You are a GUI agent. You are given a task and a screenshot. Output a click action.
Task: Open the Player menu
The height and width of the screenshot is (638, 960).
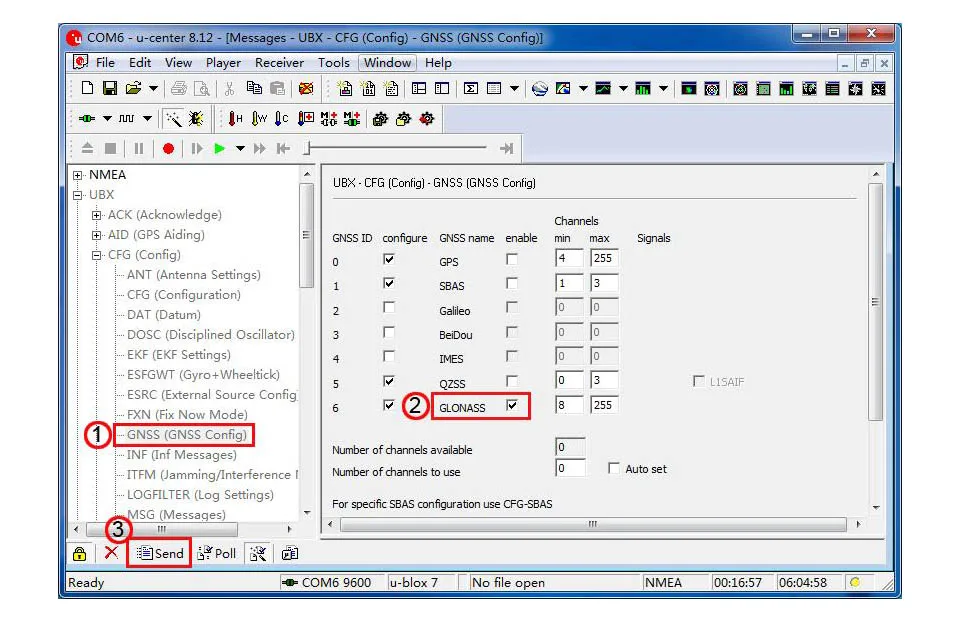[x=223, y=62]
